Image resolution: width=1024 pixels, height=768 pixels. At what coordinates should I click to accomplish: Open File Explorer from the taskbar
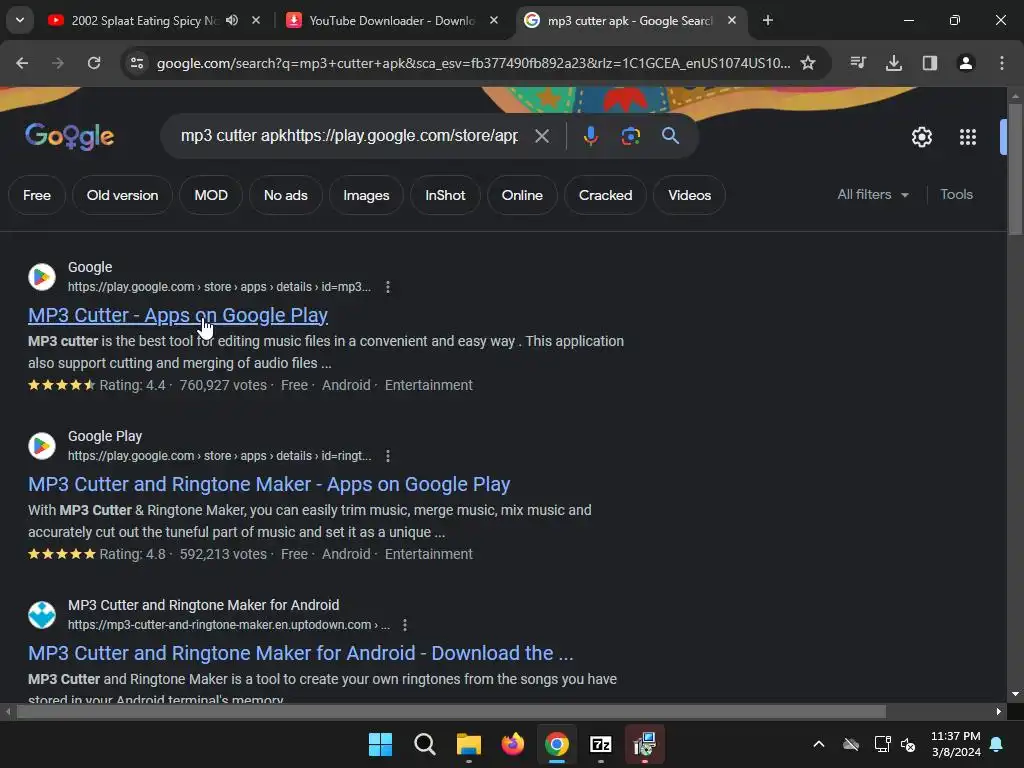[468, 744]
